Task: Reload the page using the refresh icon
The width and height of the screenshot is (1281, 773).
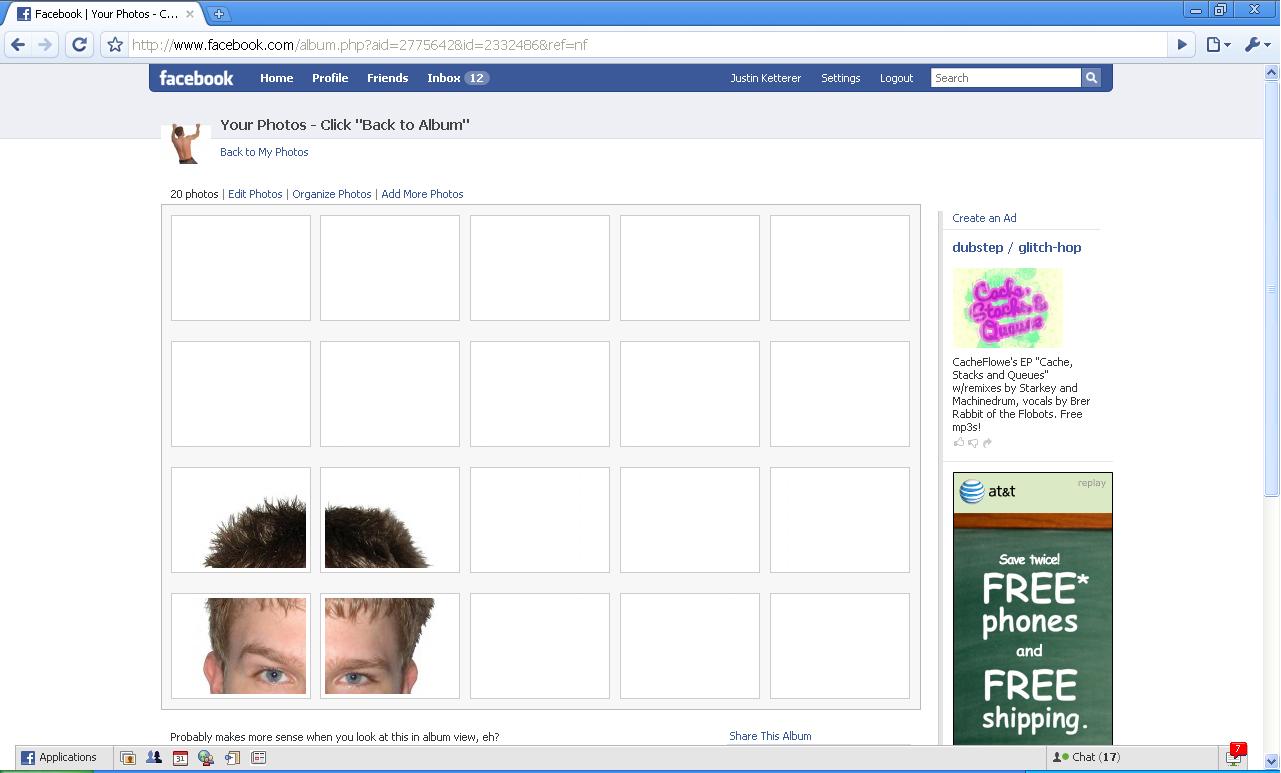Action: (79, 45)
